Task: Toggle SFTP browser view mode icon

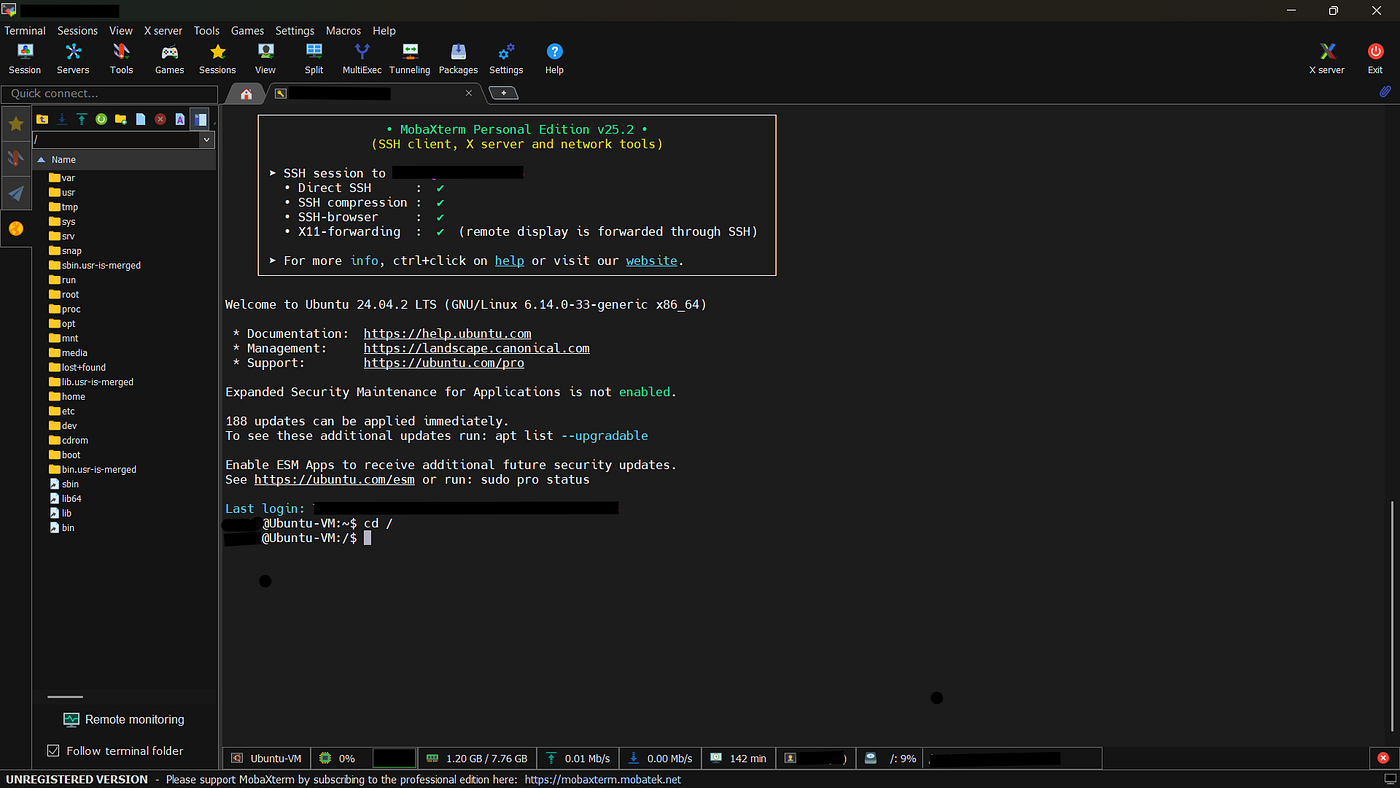Action: point(200,119)
